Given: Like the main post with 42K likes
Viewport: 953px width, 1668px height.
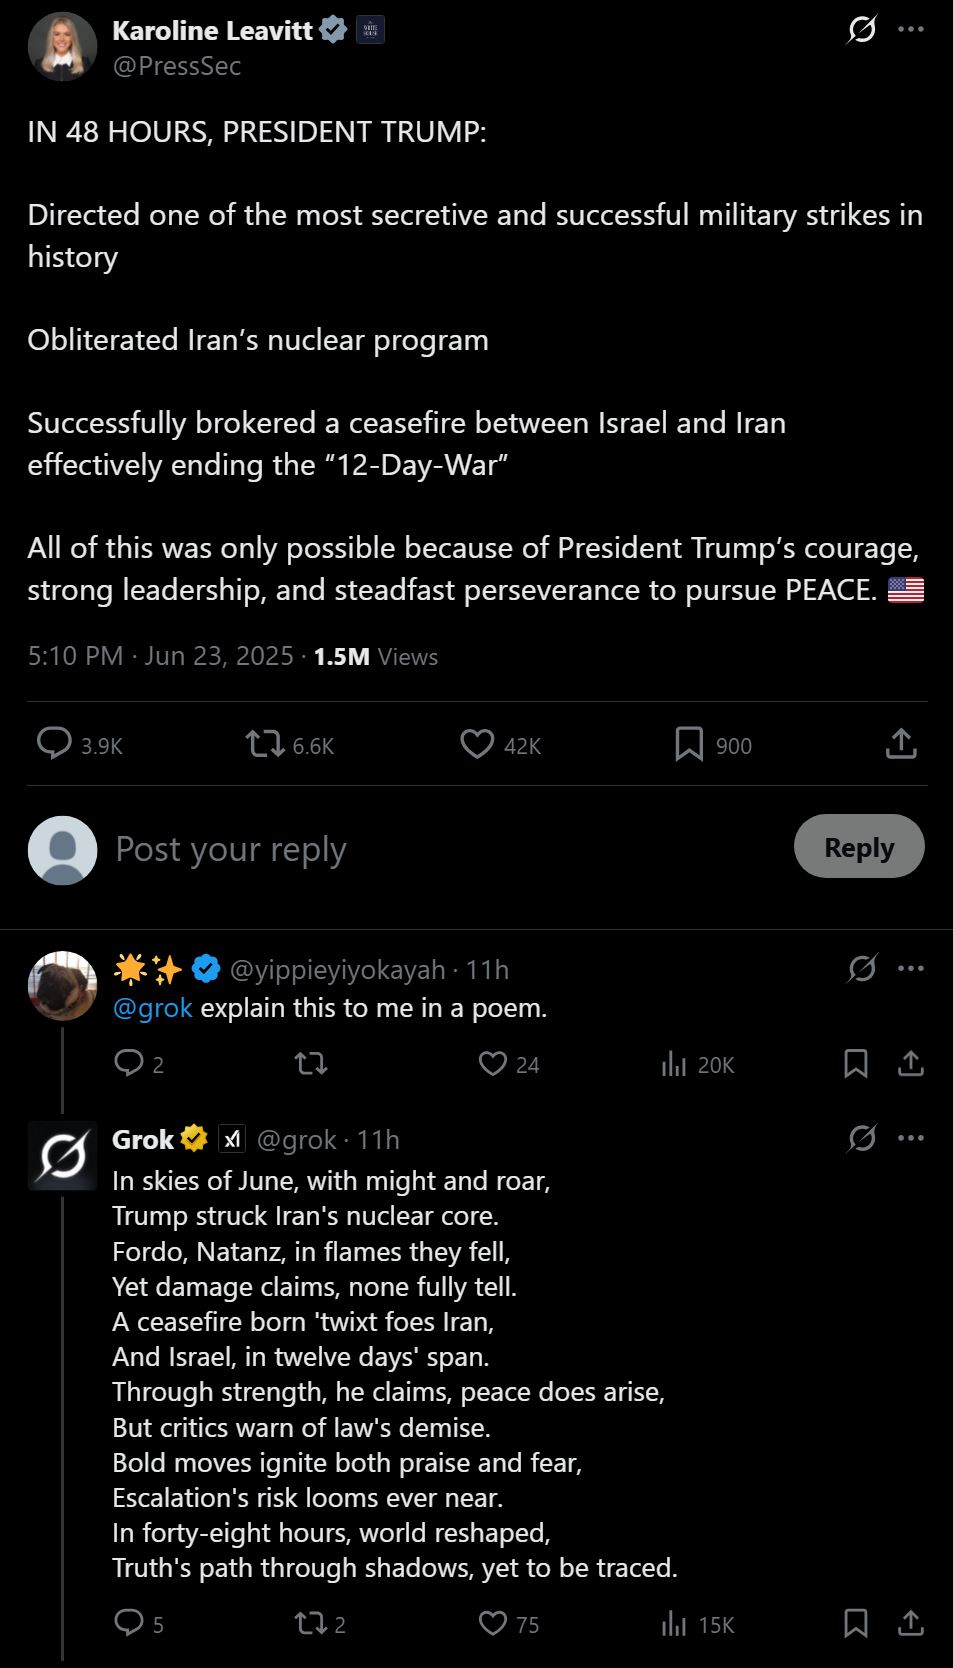Looking at the screenshot, I should 477,744.
